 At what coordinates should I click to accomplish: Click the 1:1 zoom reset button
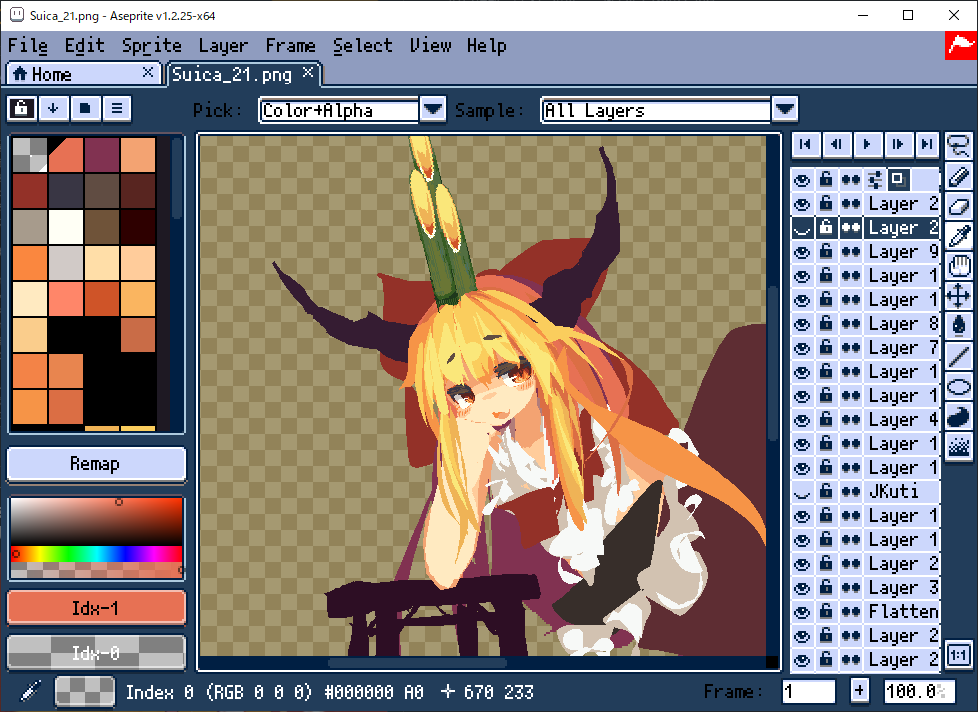(959, 655)
